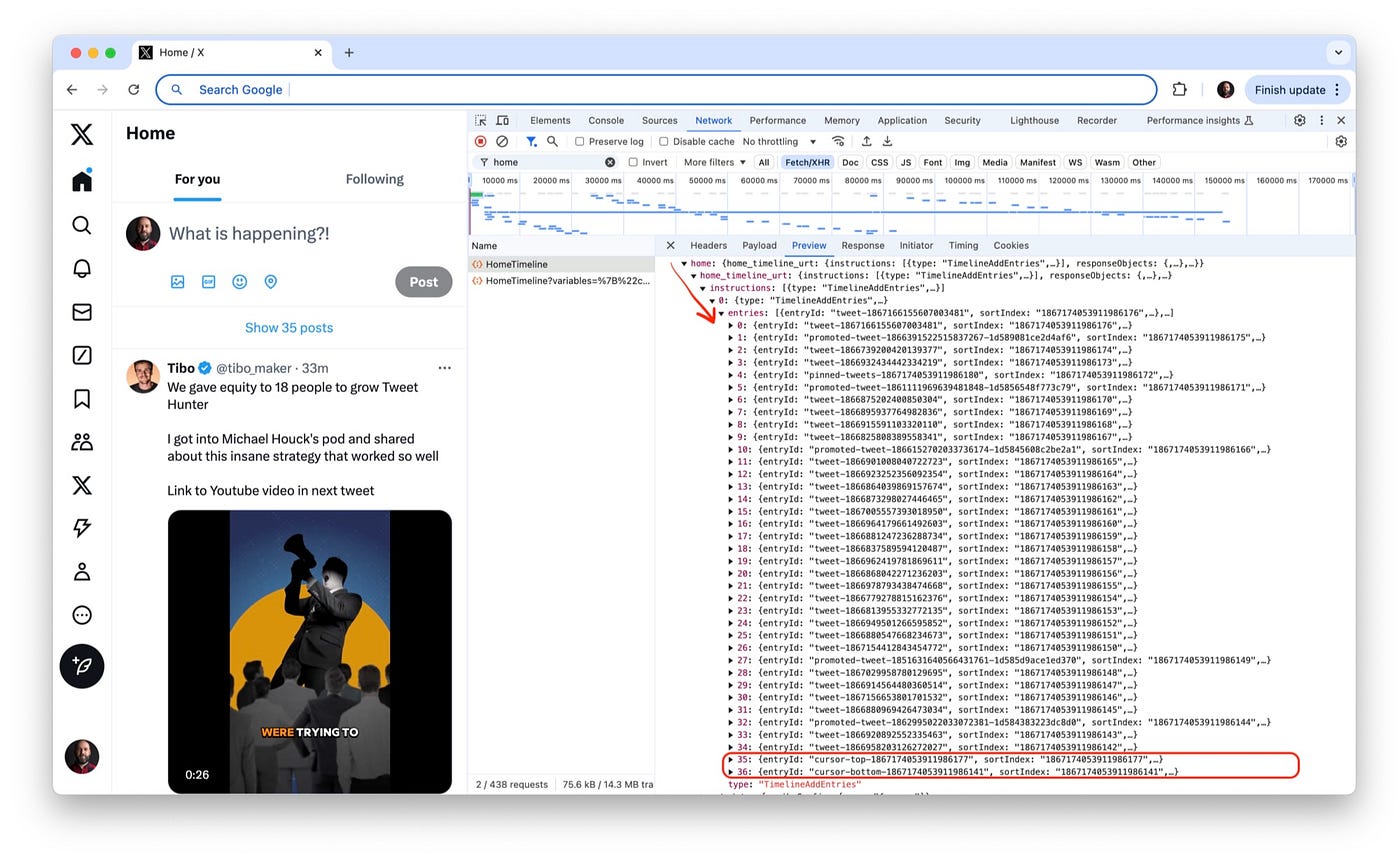Image resolution: width=1400 pixels, height=856 pixels.
Task: Toggle the WS request type filter
Action: pyautogui.click(x=1075, y=162)
